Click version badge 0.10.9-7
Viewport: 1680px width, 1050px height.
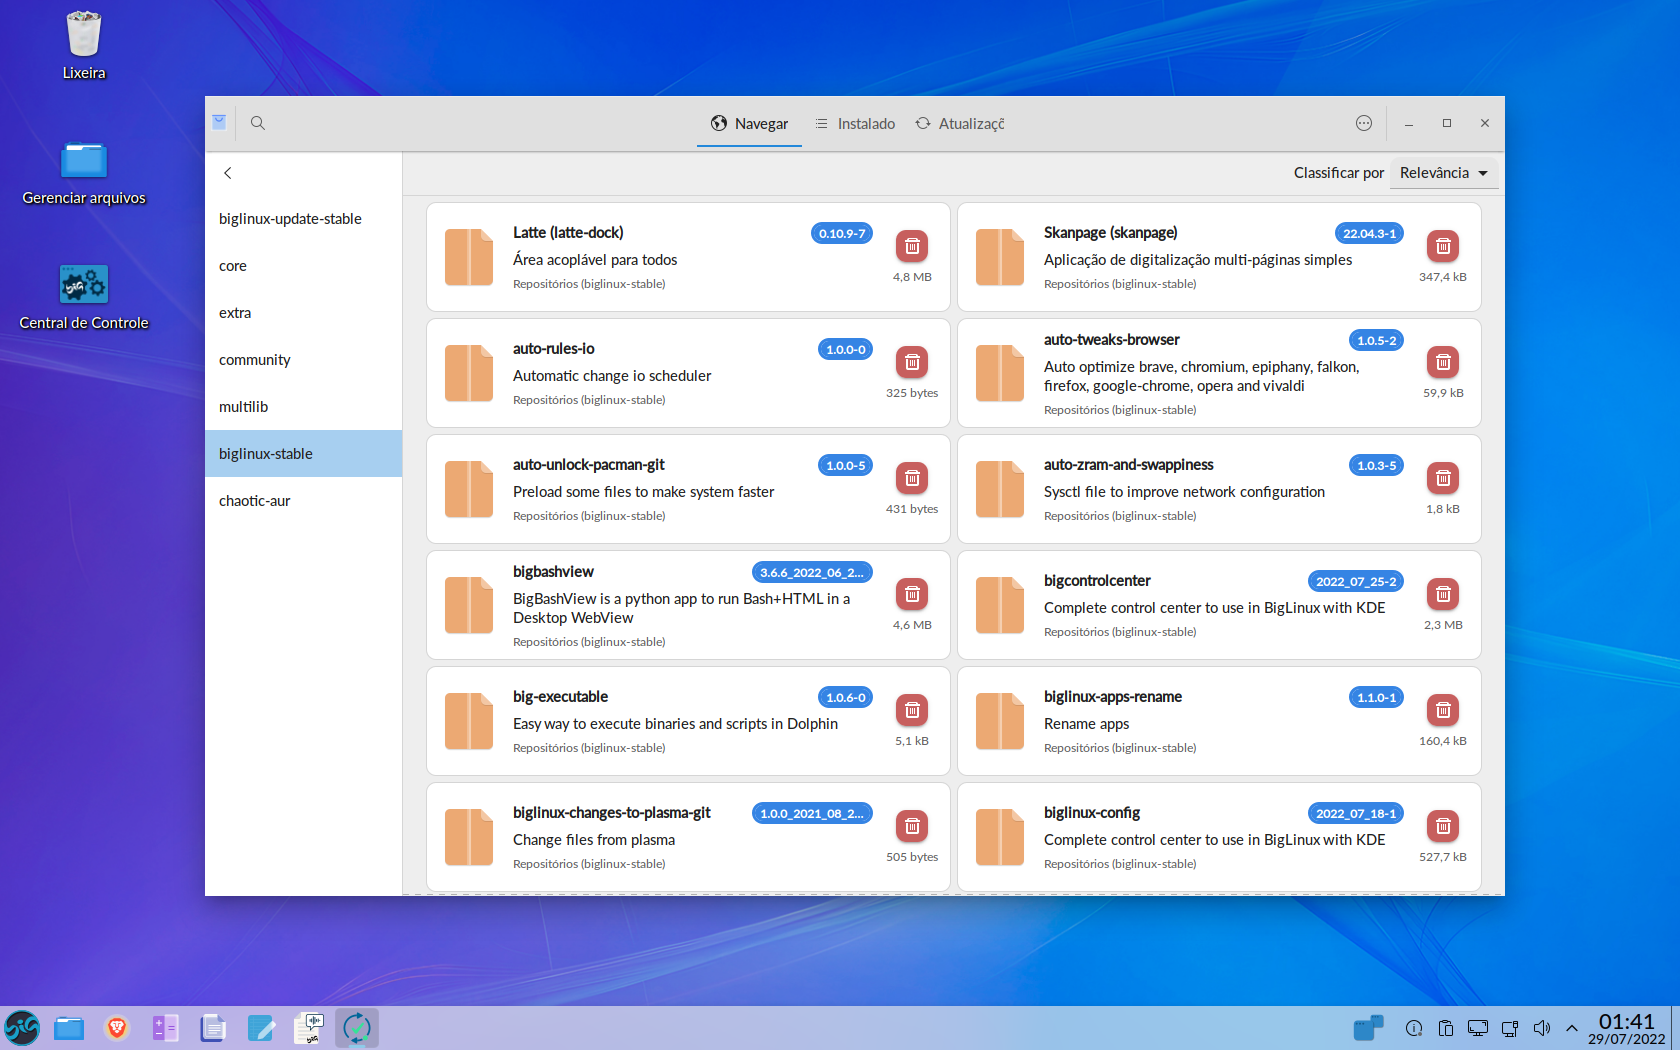coord(842,233)
